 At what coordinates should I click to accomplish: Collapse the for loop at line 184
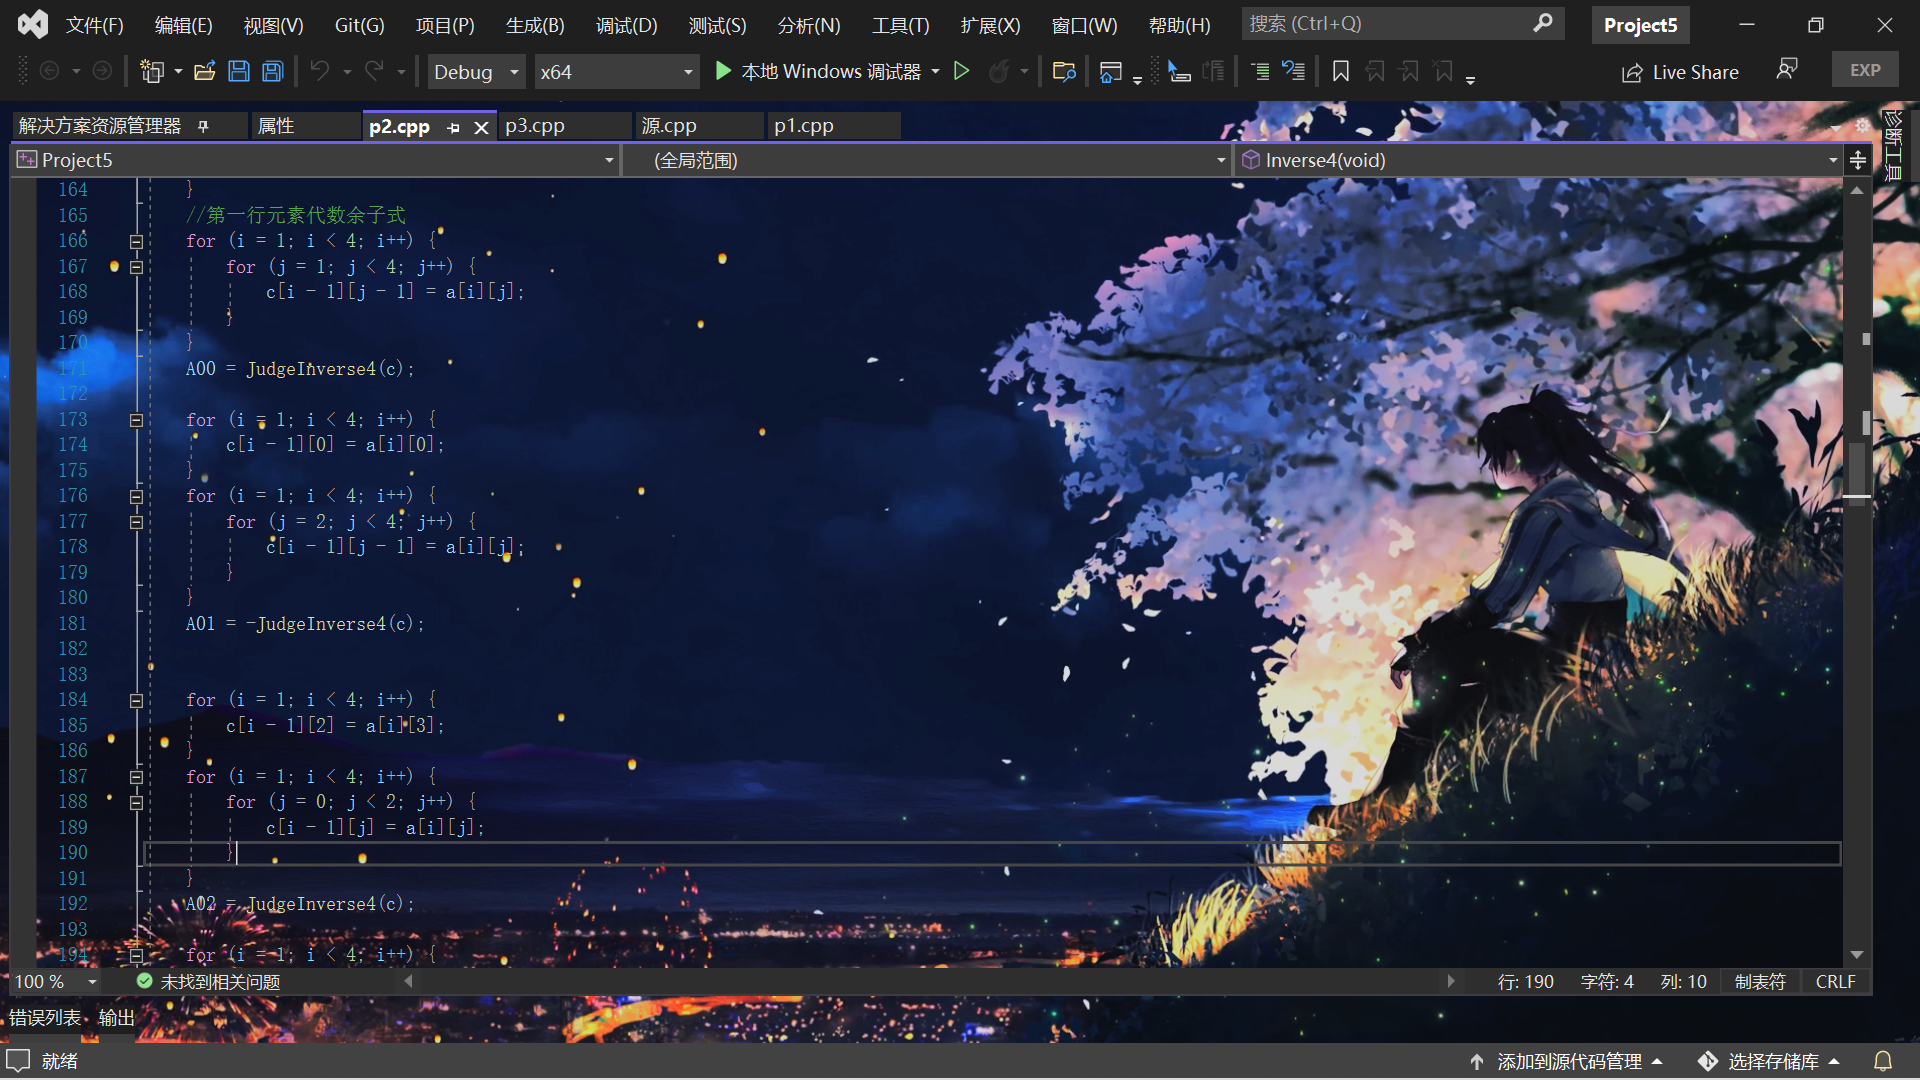[x=136, y=700]
